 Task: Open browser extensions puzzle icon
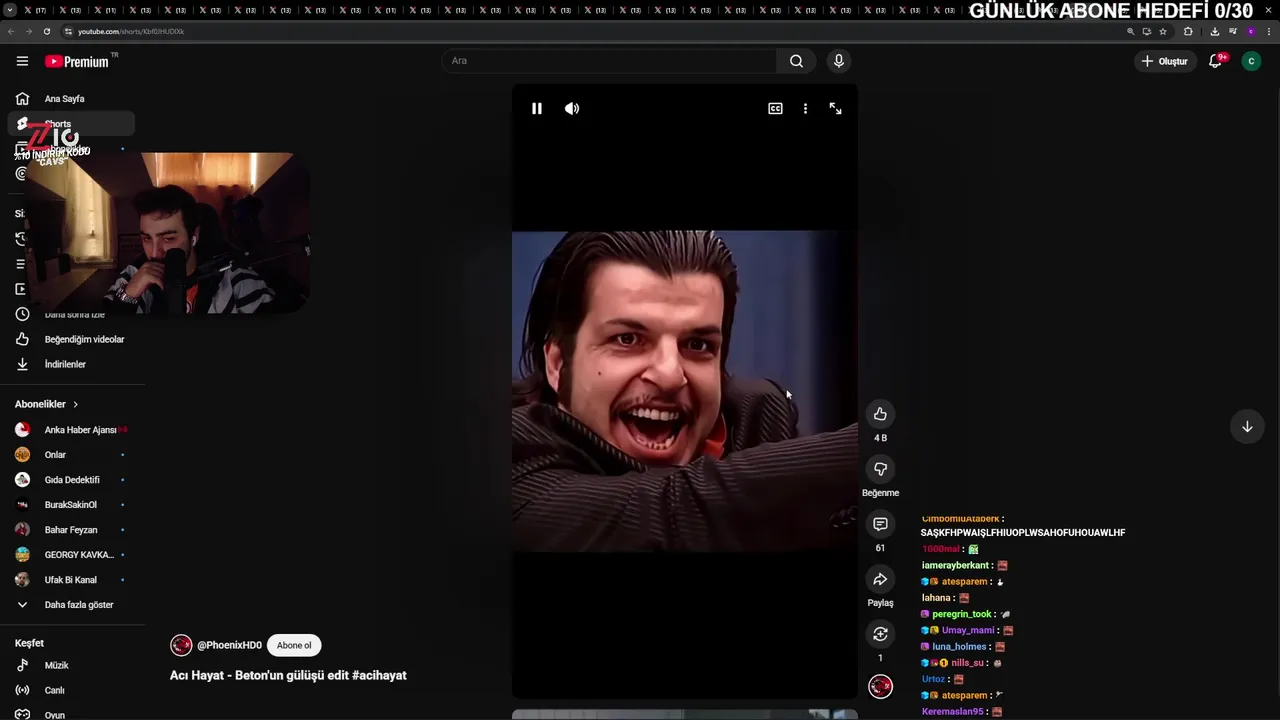1188,31
